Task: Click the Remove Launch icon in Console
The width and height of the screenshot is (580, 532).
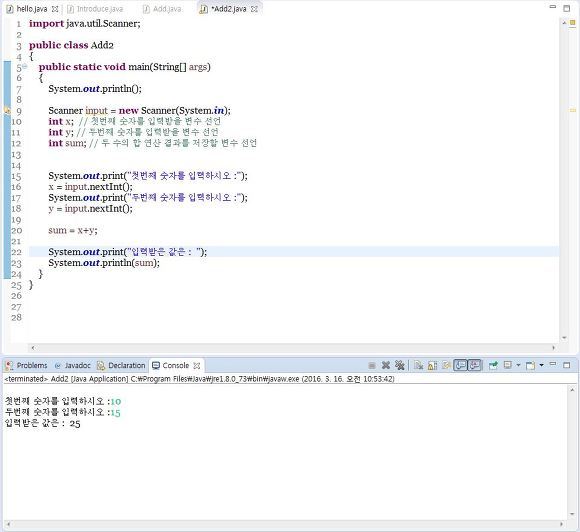Action: pyautogui.click(x=386, y=366)
